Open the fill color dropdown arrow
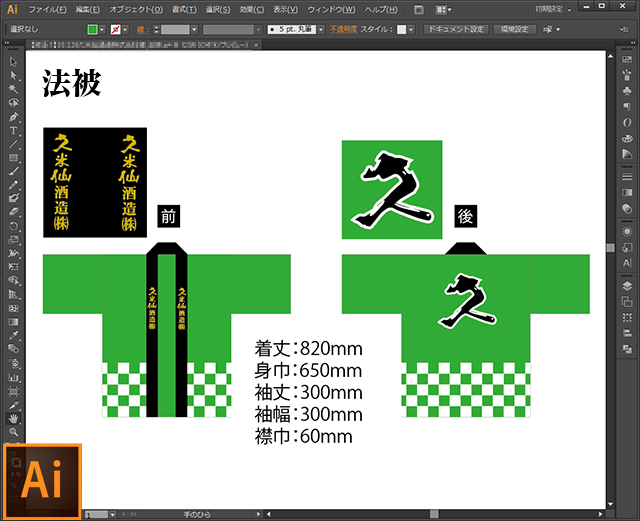 click(x=102, y=29)
